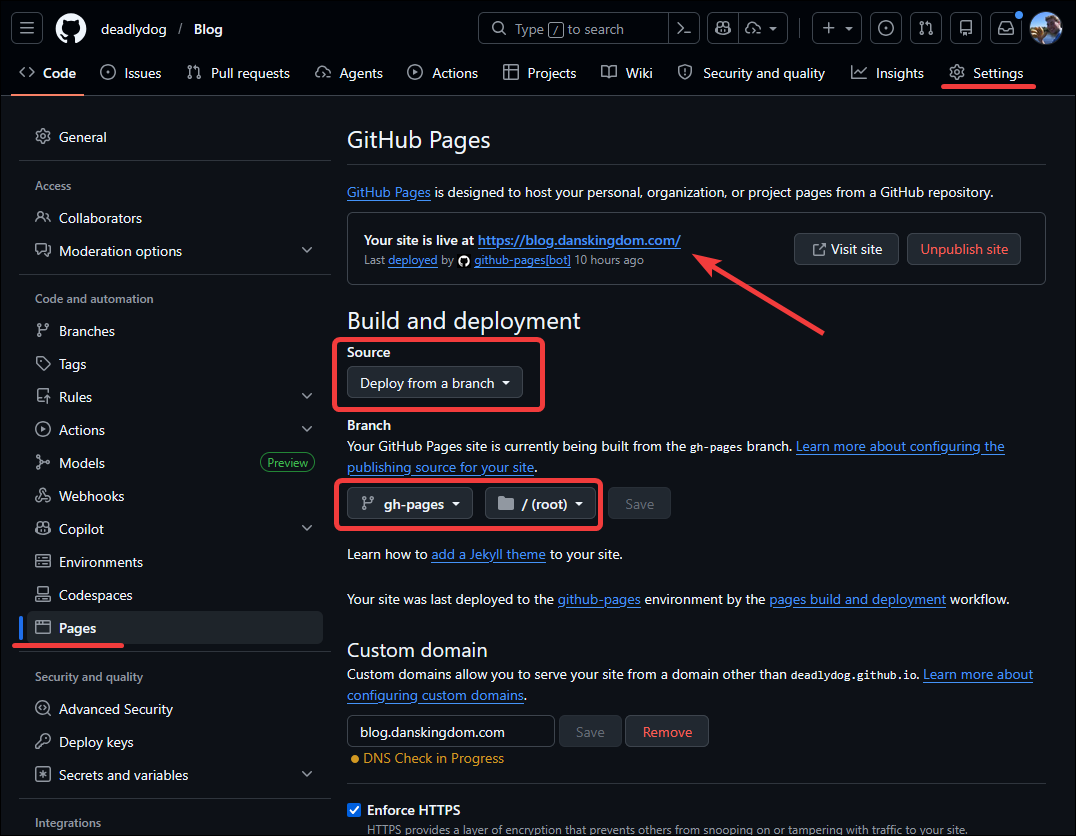Screen dimensions: 1076x836
Task: Open the global navigation hamburger menu
Action: coord(27,28)
